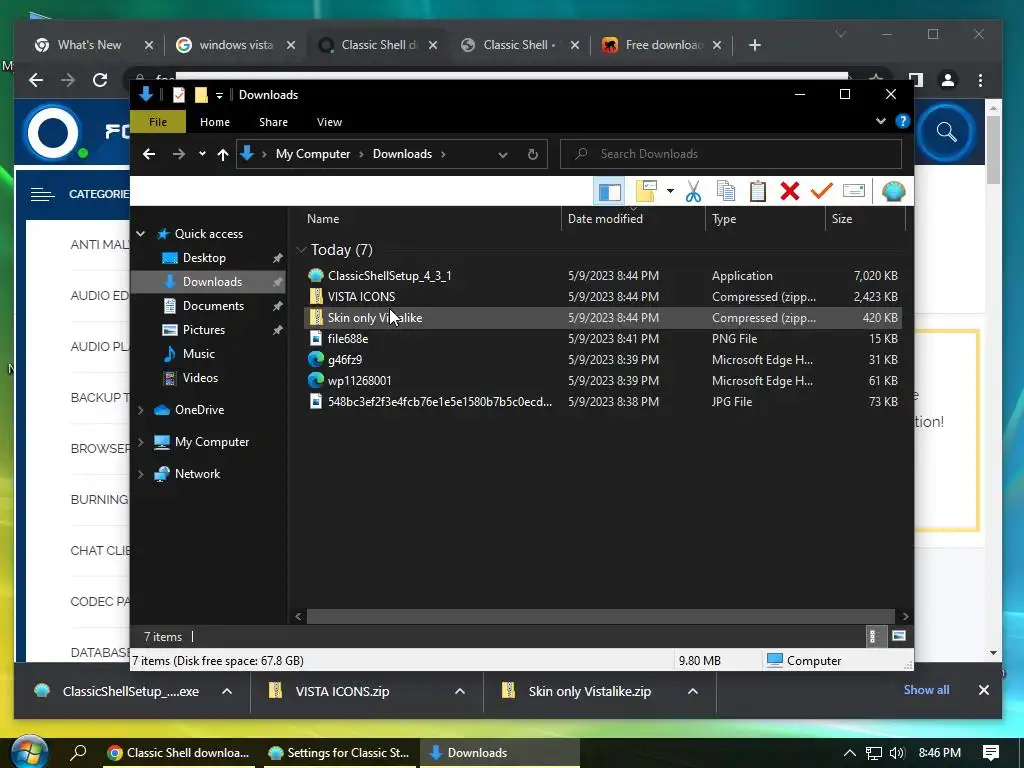Select Desktop in Quick access
Screen dimensions: 1024x768
click(x=204, y=257)
